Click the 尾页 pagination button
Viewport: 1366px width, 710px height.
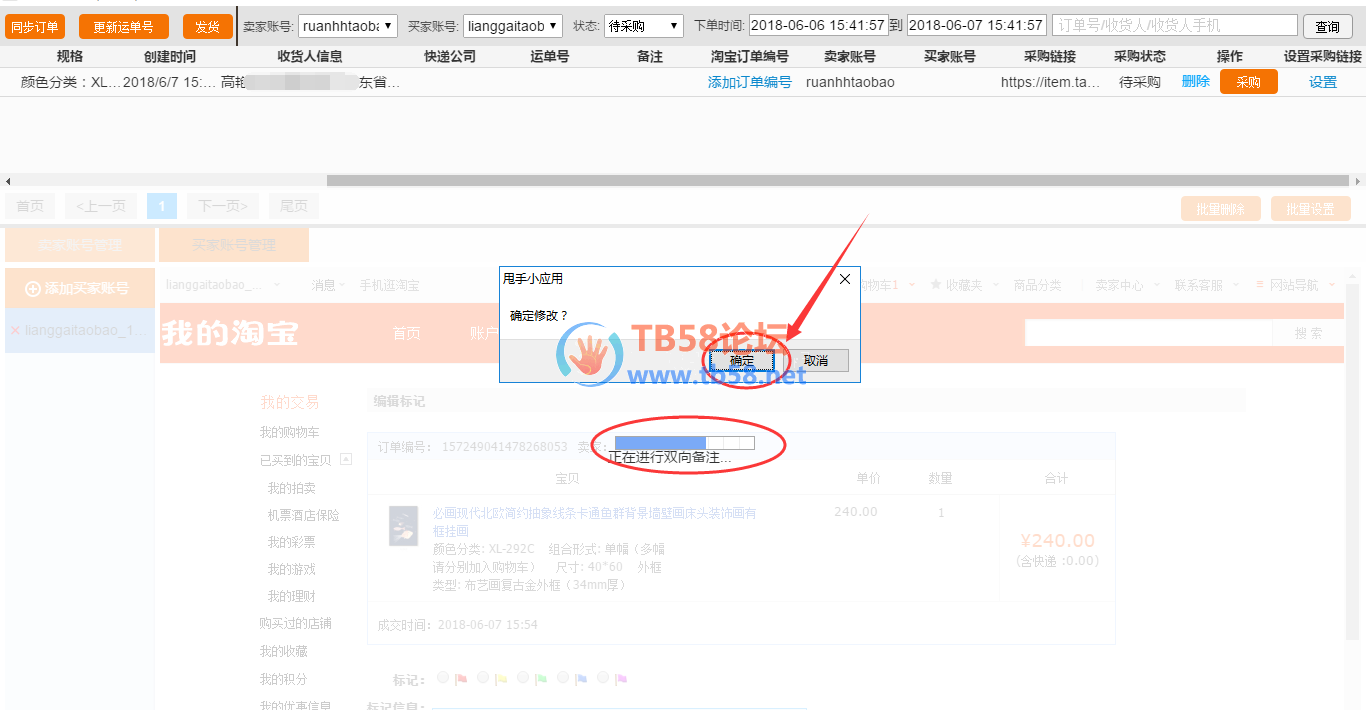point(294,206)
